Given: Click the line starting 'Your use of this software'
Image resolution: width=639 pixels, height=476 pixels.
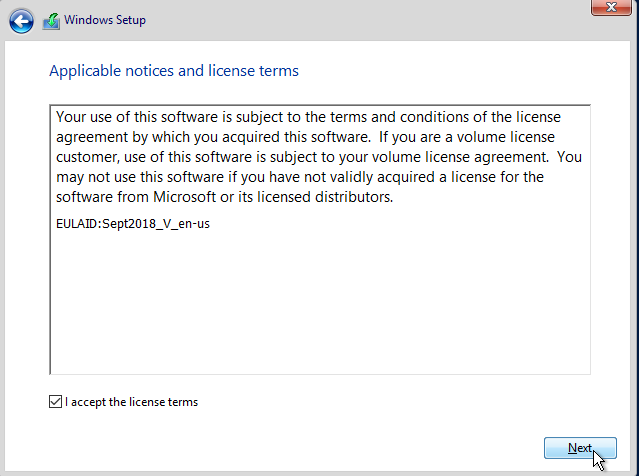Looking at the screenshot, I should click(308, 117).
